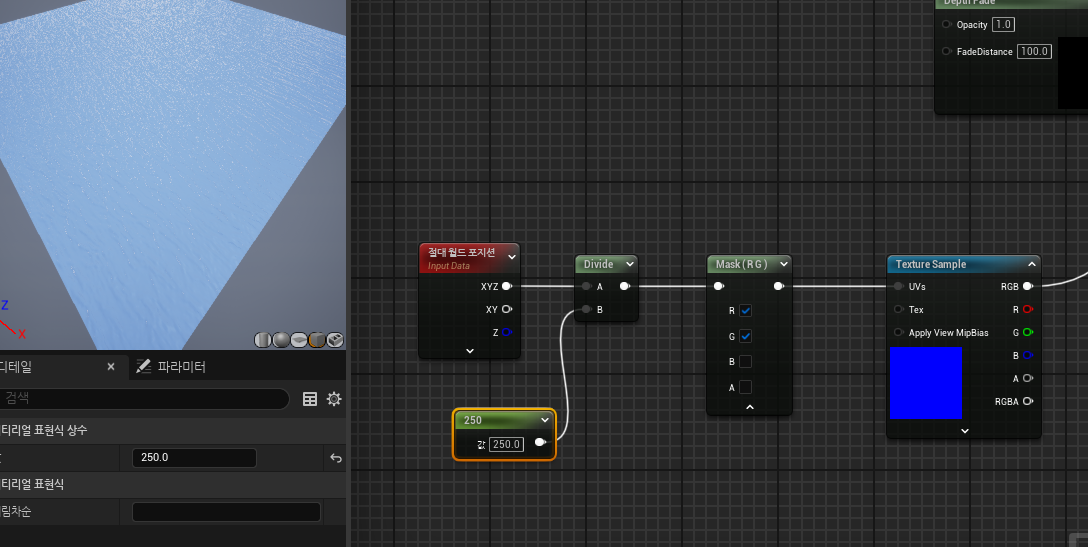Click the Opacity 1.0 value box

point(1003,24)
